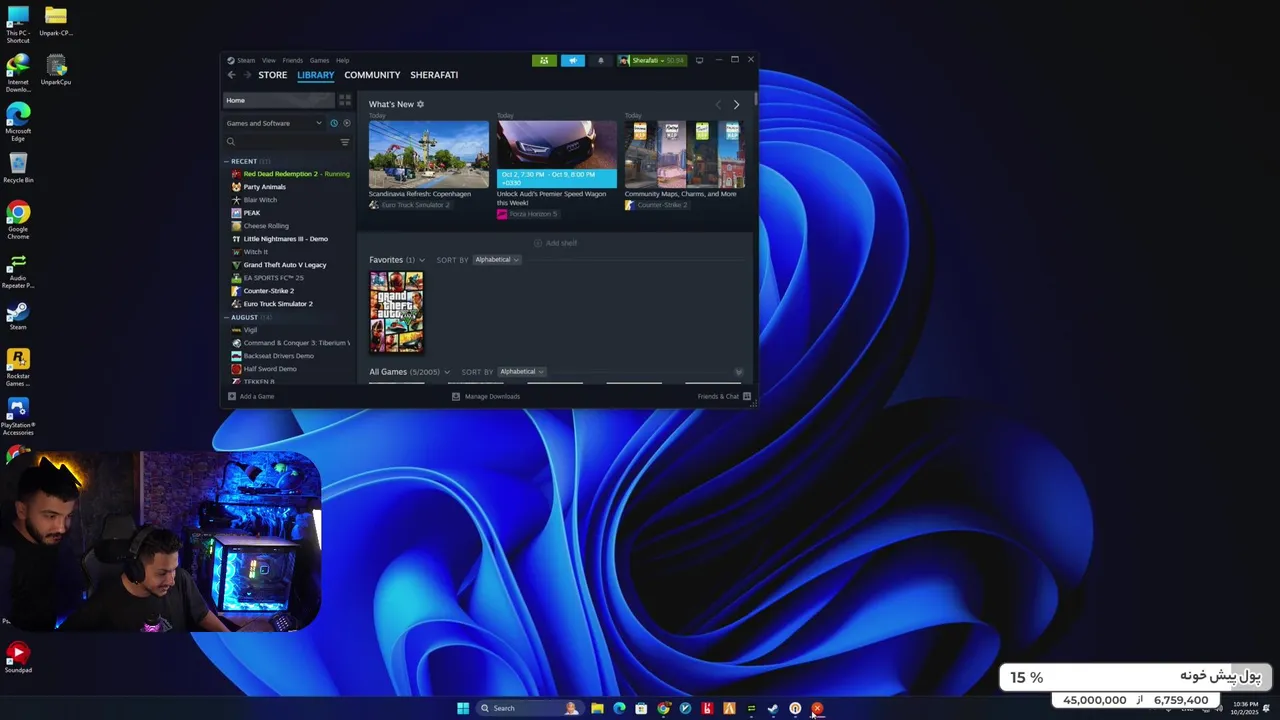
Task: Click the Add a Game plus icon
Action: click(232, 396)
